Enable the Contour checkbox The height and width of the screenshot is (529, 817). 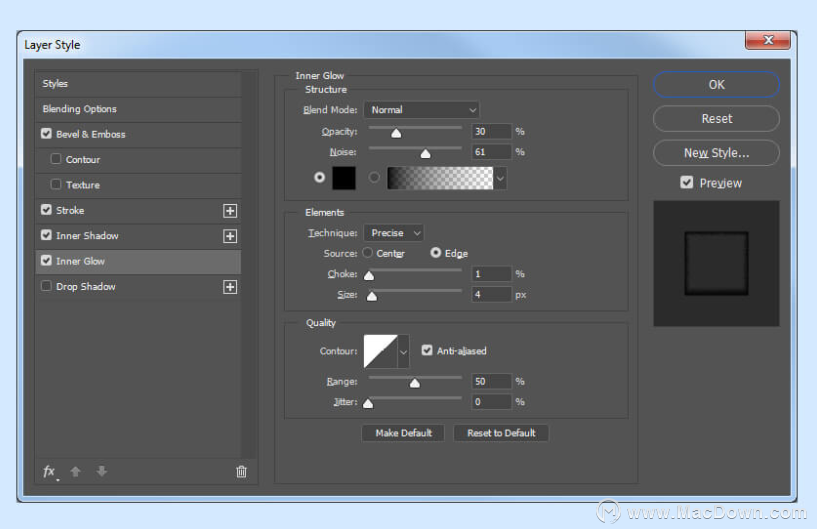tap(56, 158)
